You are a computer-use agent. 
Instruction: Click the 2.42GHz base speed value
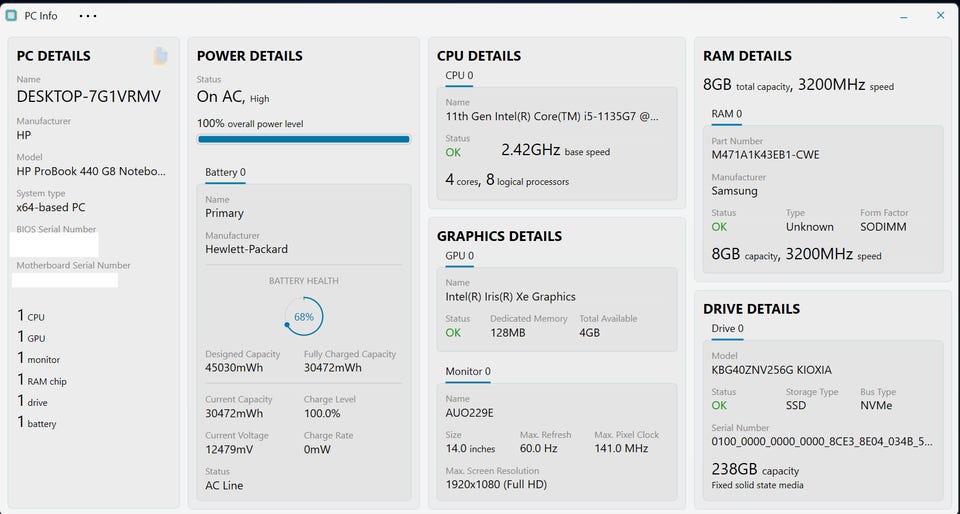click(531, 150)
